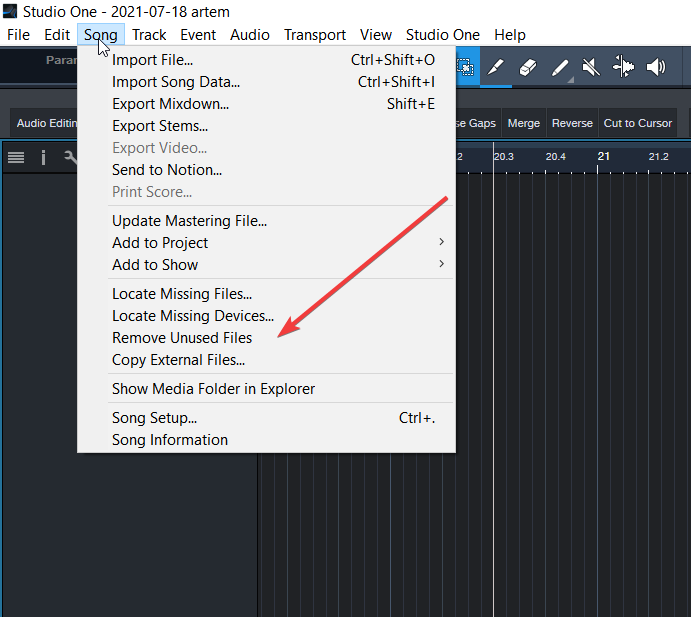
Task: Open the track list icon
Action: click(16, 157)
